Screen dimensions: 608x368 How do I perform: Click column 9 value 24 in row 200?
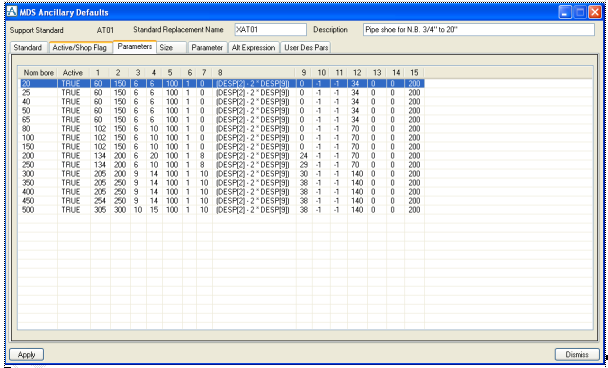(304, 155)
